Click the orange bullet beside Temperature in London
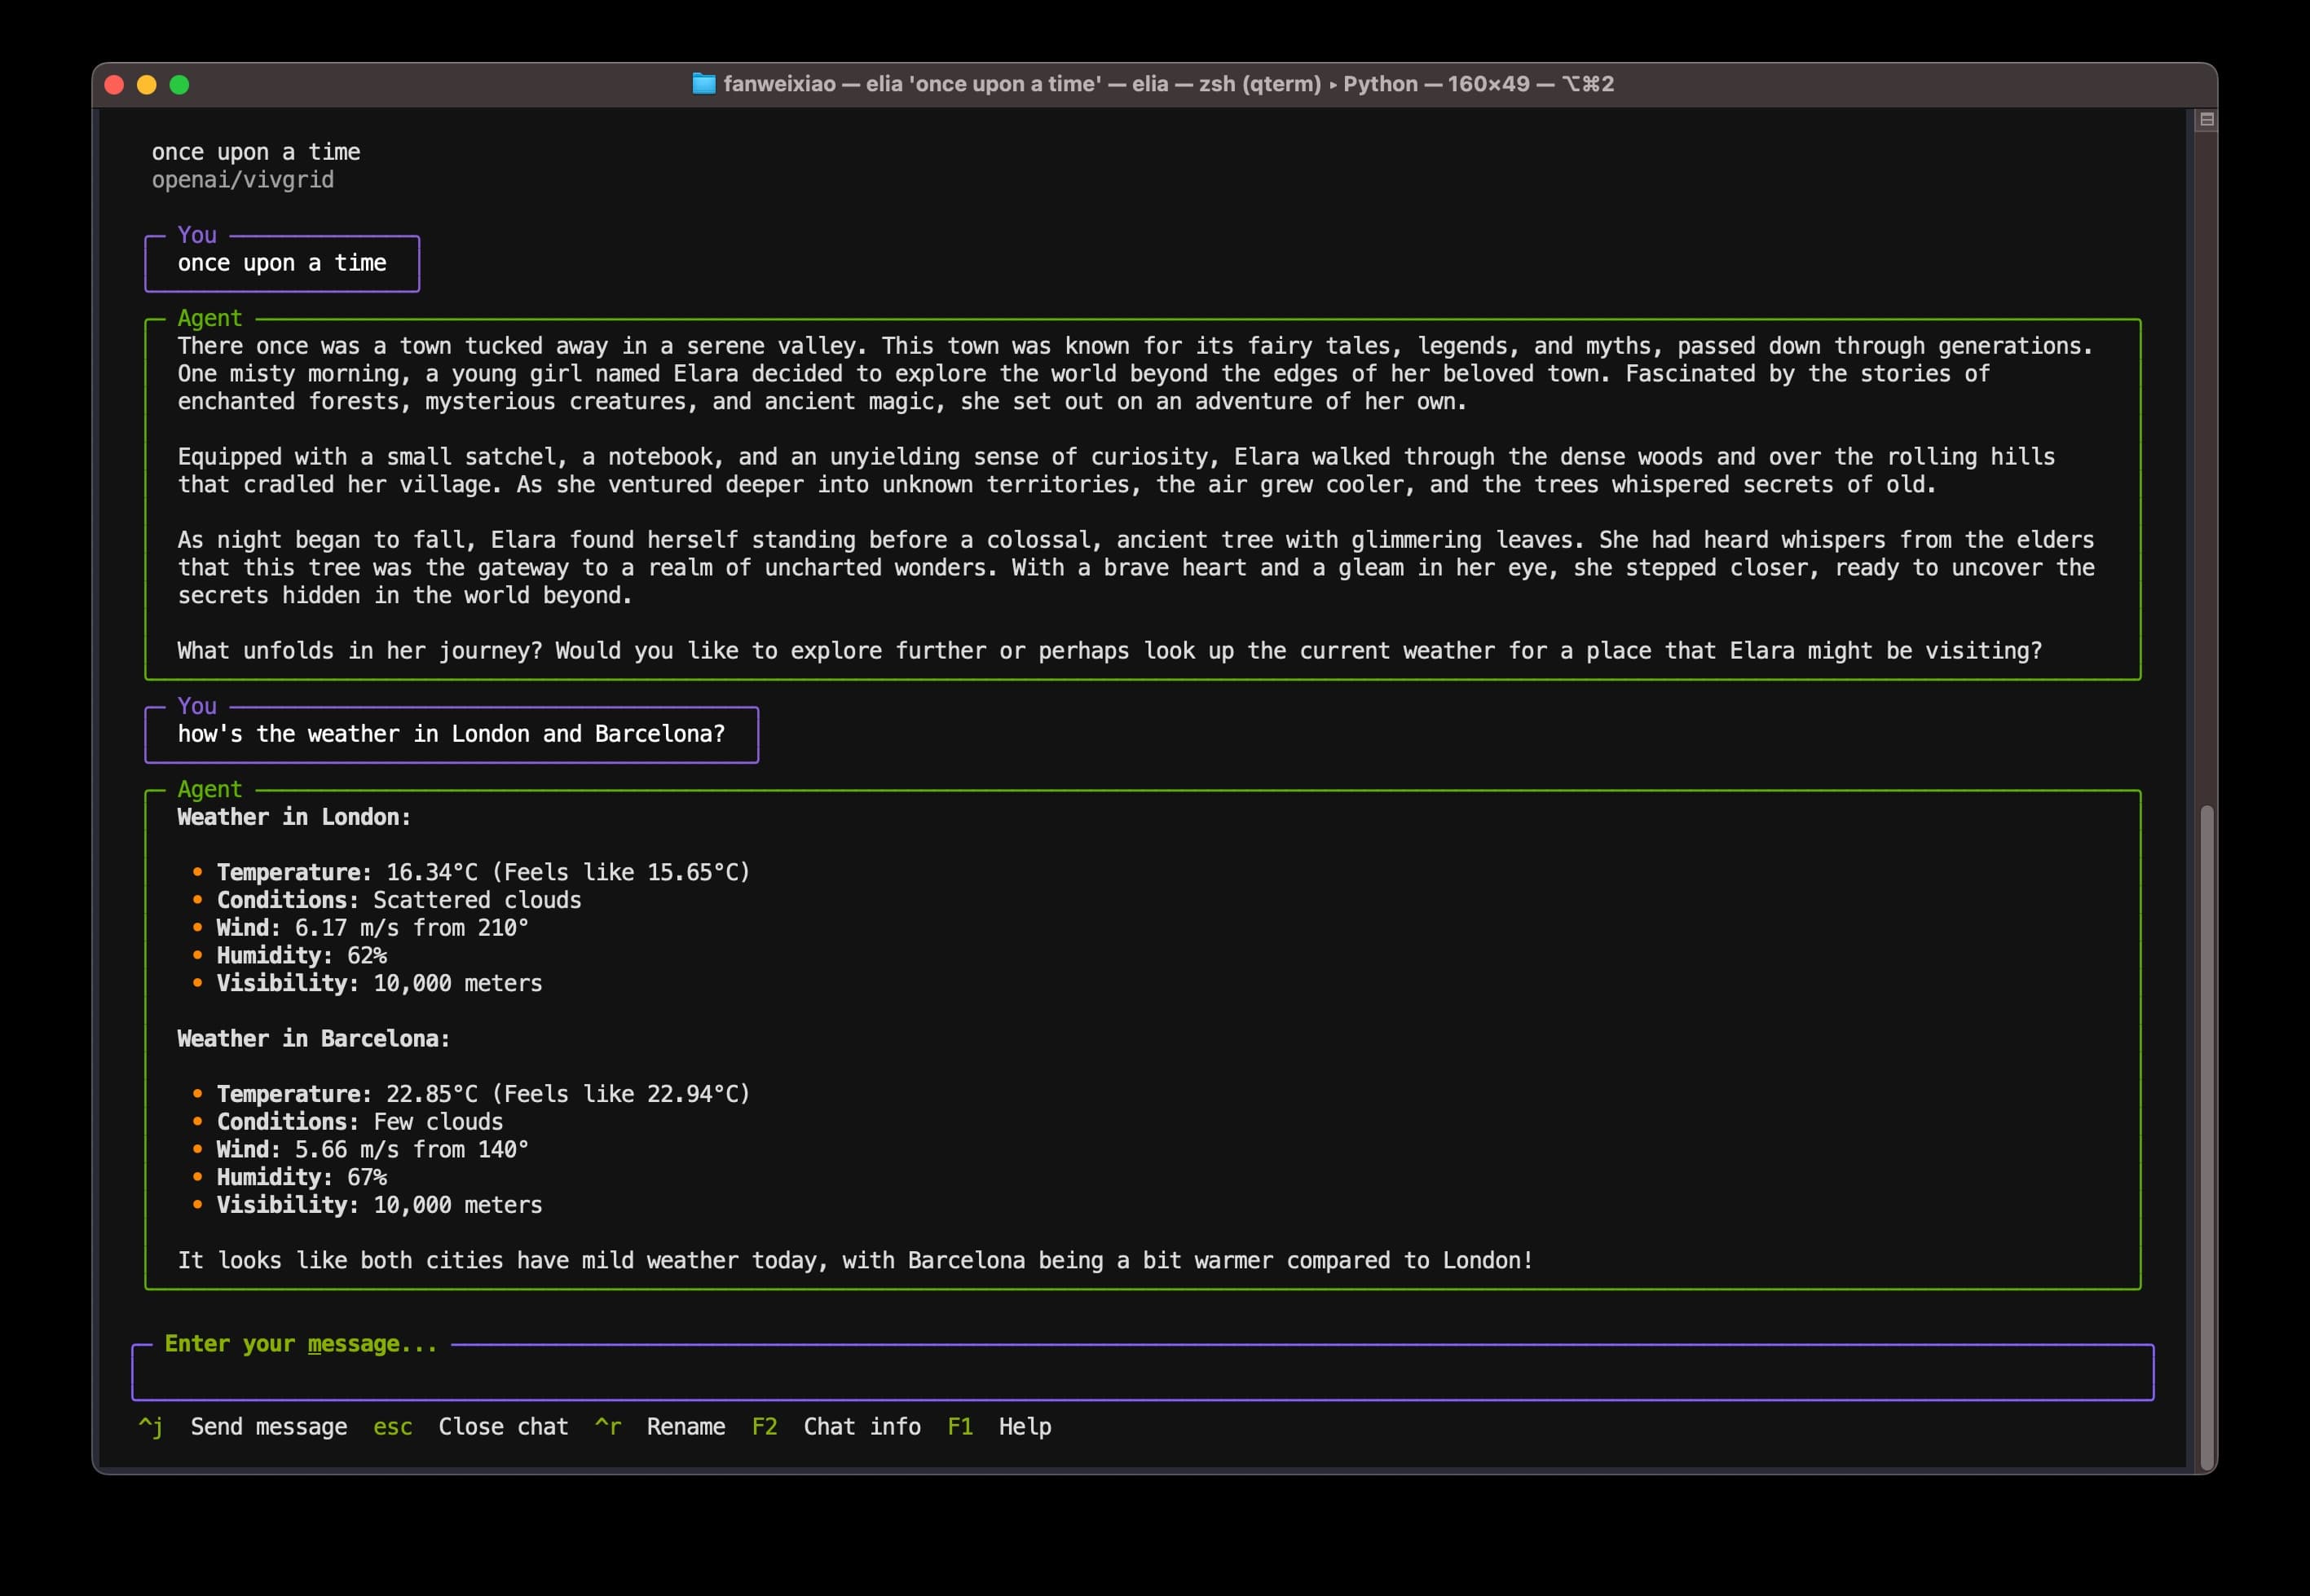Image resolution: width=2310 pixels, height=1596 pixels. coord(198,873)
